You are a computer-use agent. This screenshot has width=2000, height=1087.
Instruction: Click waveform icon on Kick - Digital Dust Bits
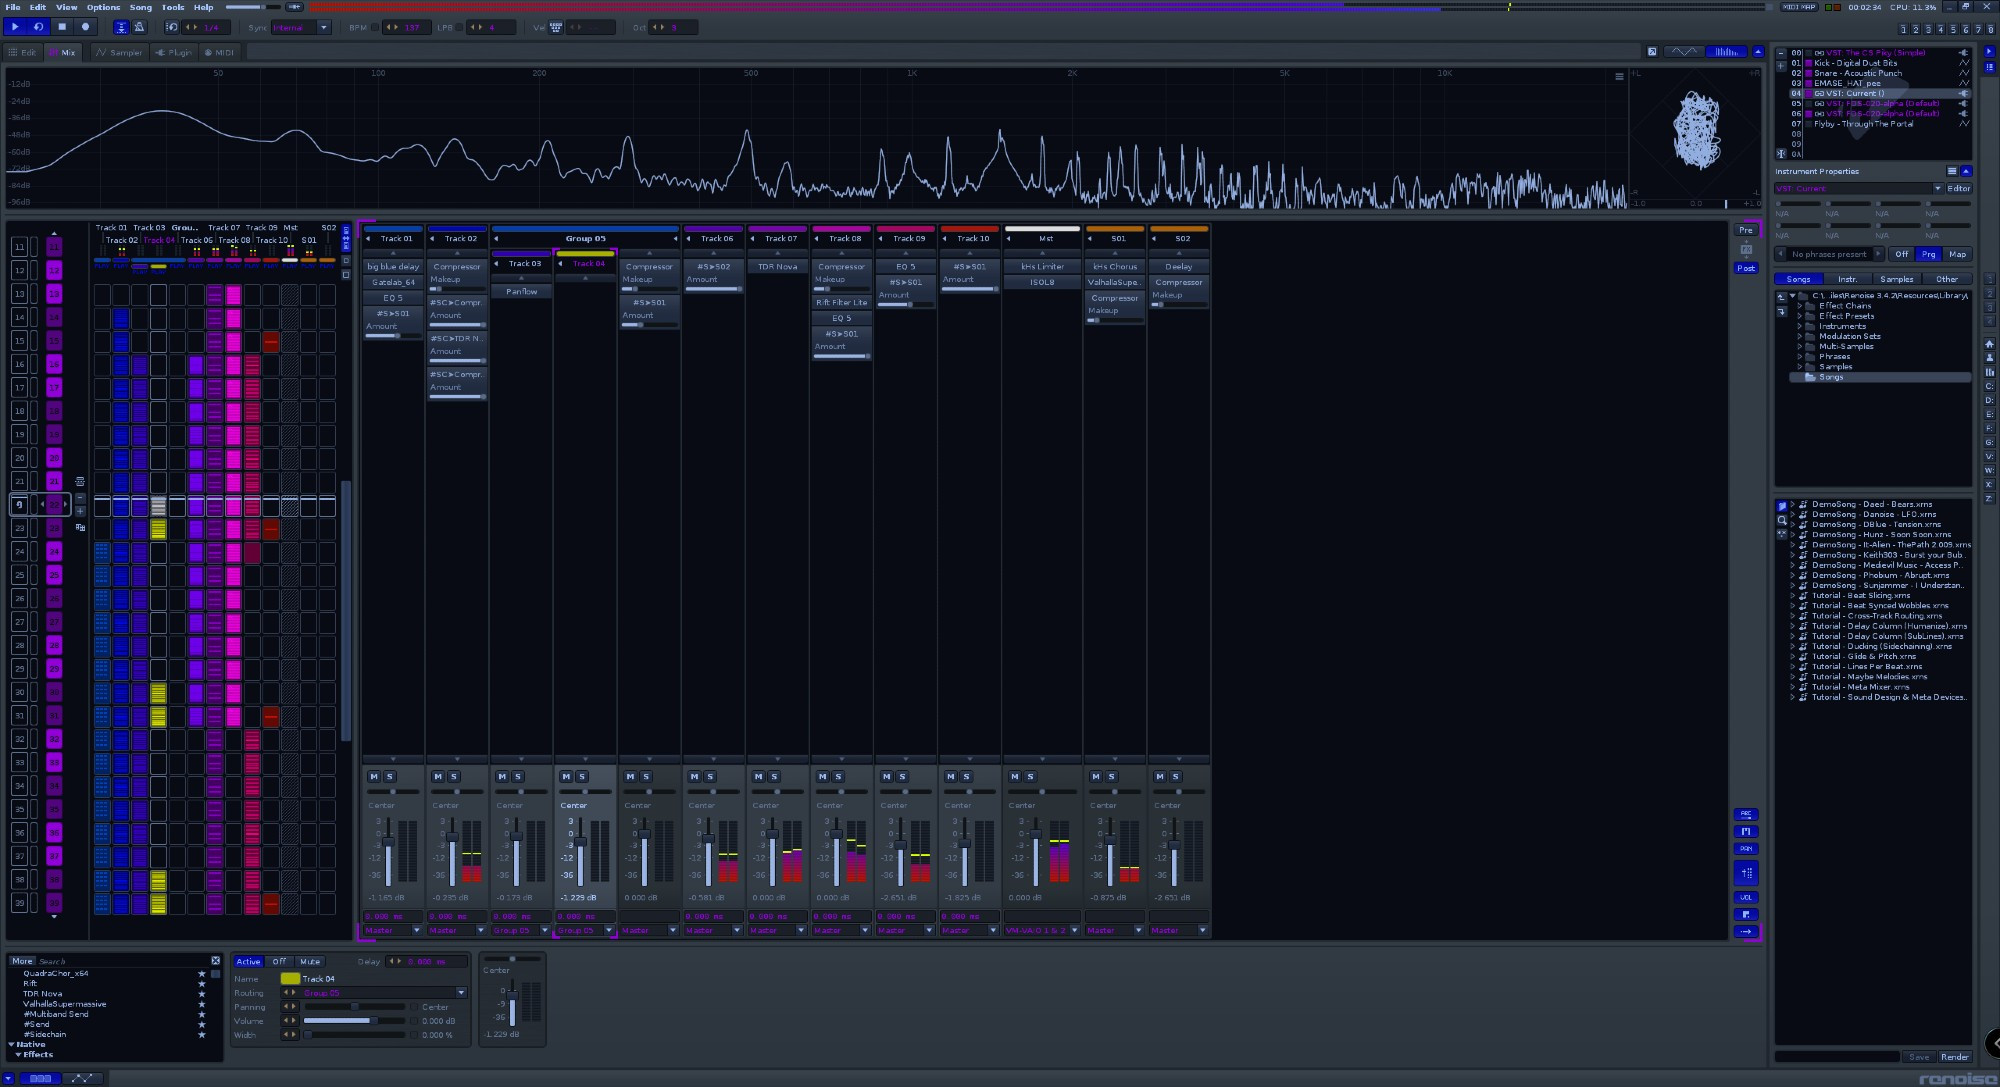pyautogui.click(x=1963, y=63)
